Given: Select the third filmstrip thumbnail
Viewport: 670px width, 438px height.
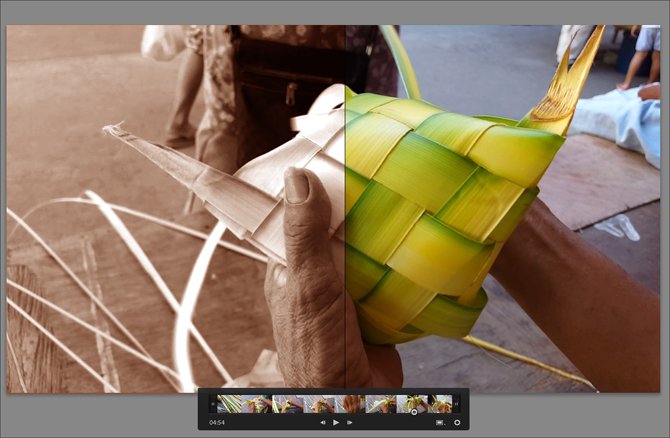Looking at the screenshot, I should 289,404.
